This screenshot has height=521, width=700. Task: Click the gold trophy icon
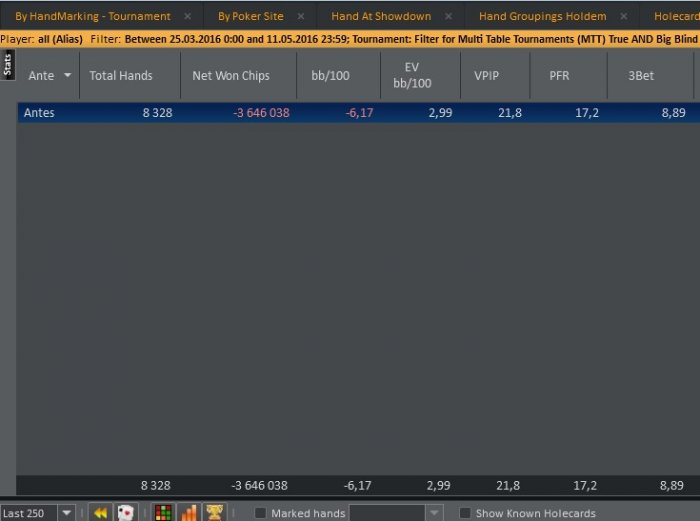click(x=214, y=513)
